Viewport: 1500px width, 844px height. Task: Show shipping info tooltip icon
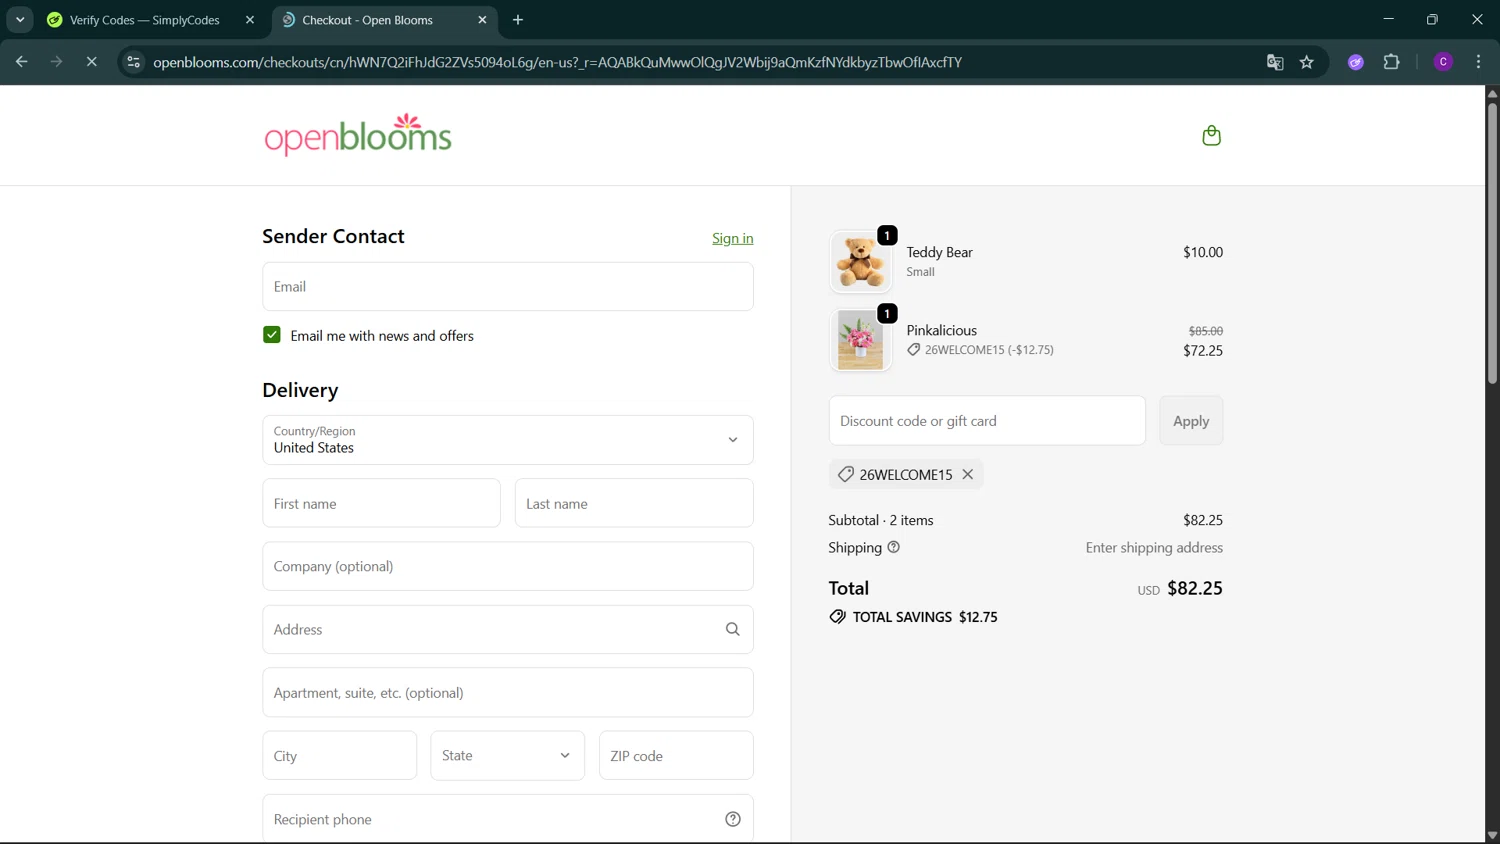click(894, 547)
